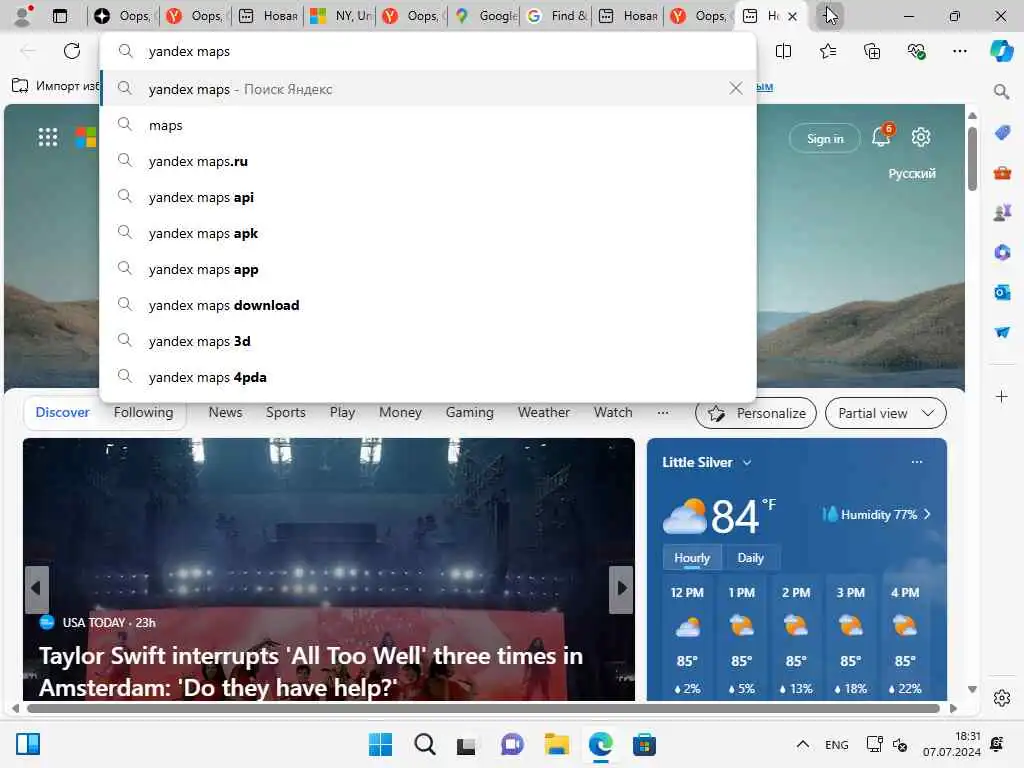The width and height of the screenshot is (1024, 768).
Task: Click the browser profile avatar icon
Action: coord(24,16)
